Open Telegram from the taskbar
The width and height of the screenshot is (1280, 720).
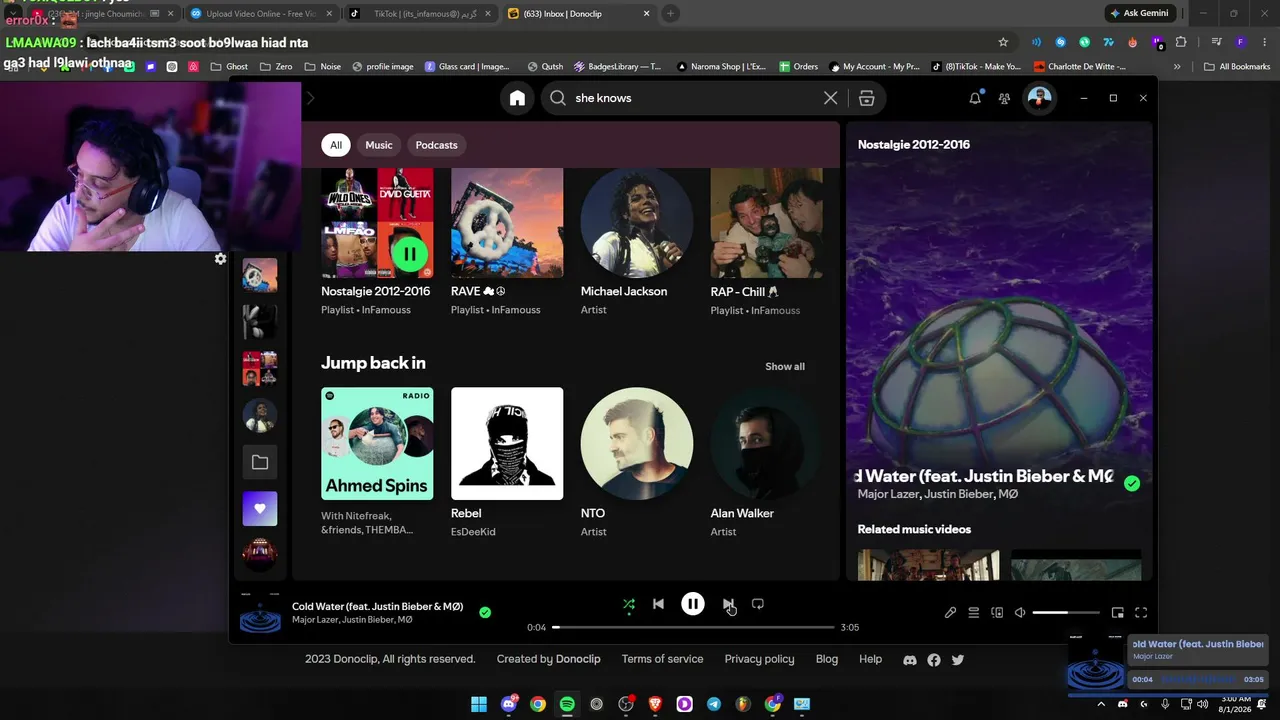(x=714, y=704)
